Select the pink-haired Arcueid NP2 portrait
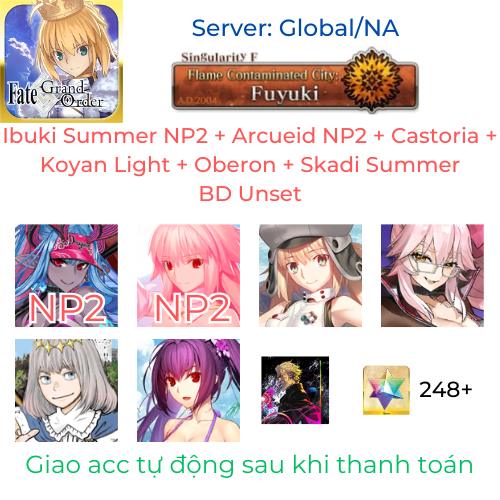Image resolution: width=500 pixels, height=500 pixels. pos(188,275)
